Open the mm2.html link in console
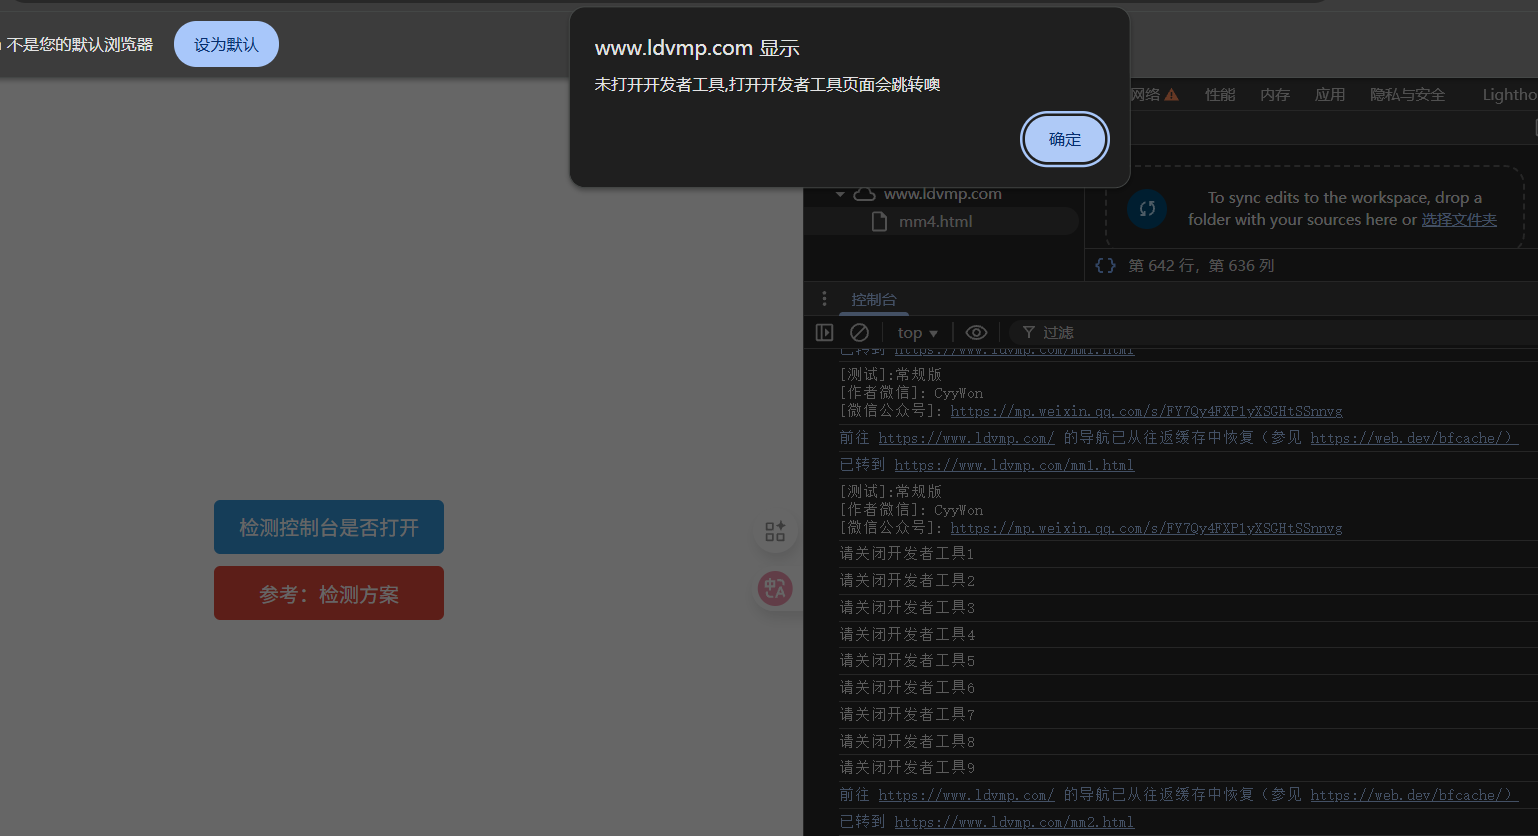This screenshot has width=1538, height=836. (x=1014, y=822)
